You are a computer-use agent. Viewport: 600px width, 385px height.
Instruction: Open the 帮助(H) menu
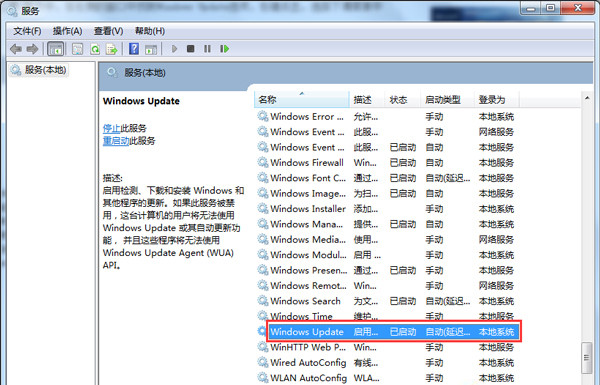tap(150, 31)
